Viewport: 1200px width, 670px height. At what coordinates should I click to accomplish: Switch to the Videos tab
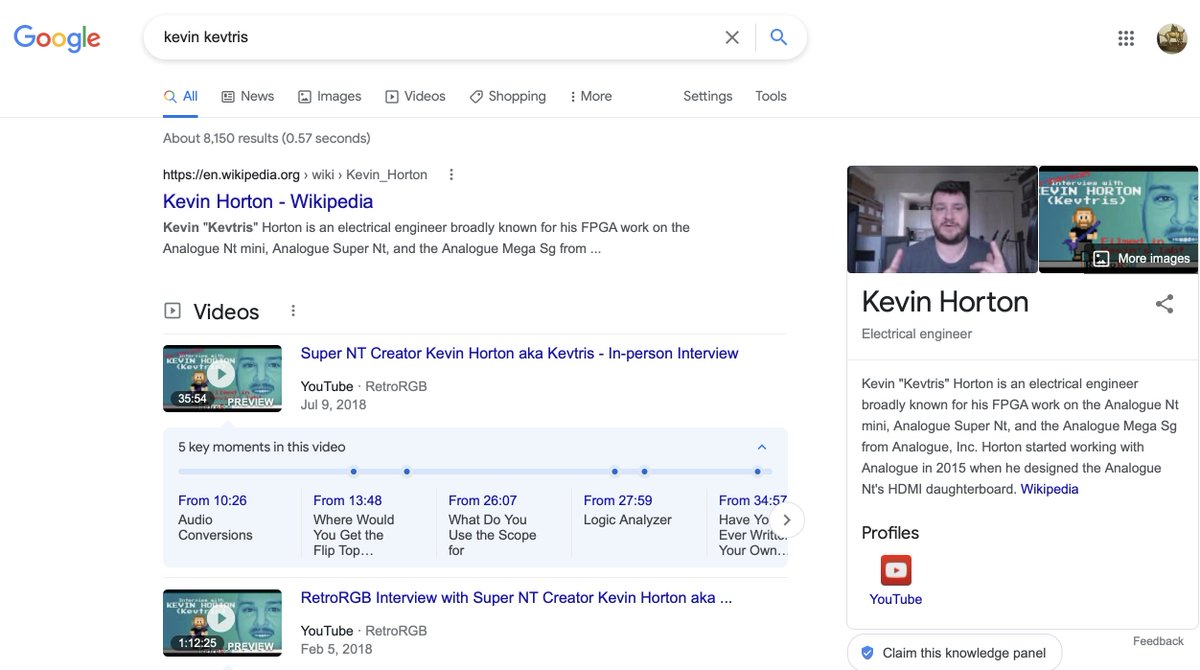pyautogui.click(x=415, y=96)
